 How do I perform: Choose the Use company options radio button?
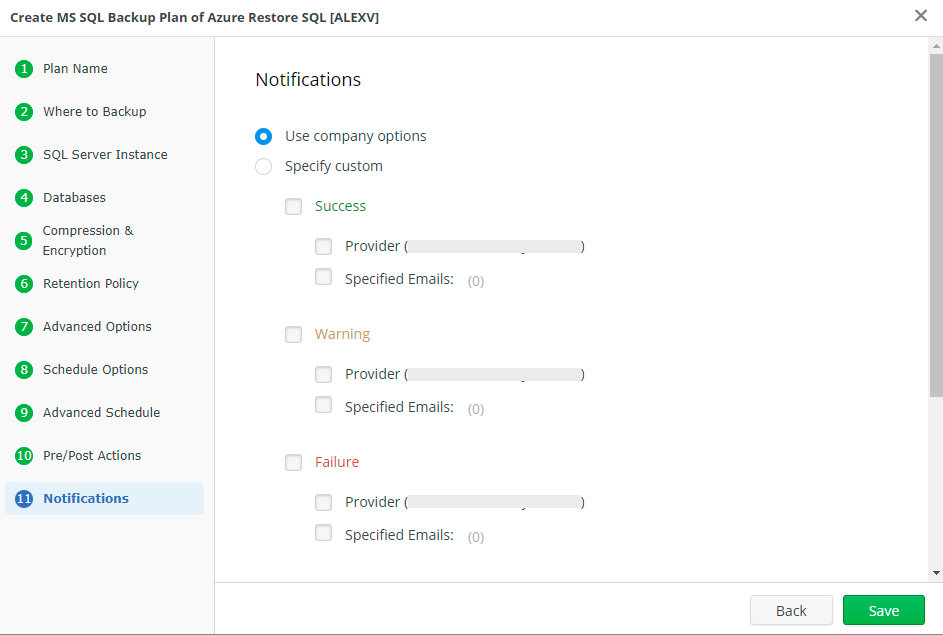[x=263, y=136]
